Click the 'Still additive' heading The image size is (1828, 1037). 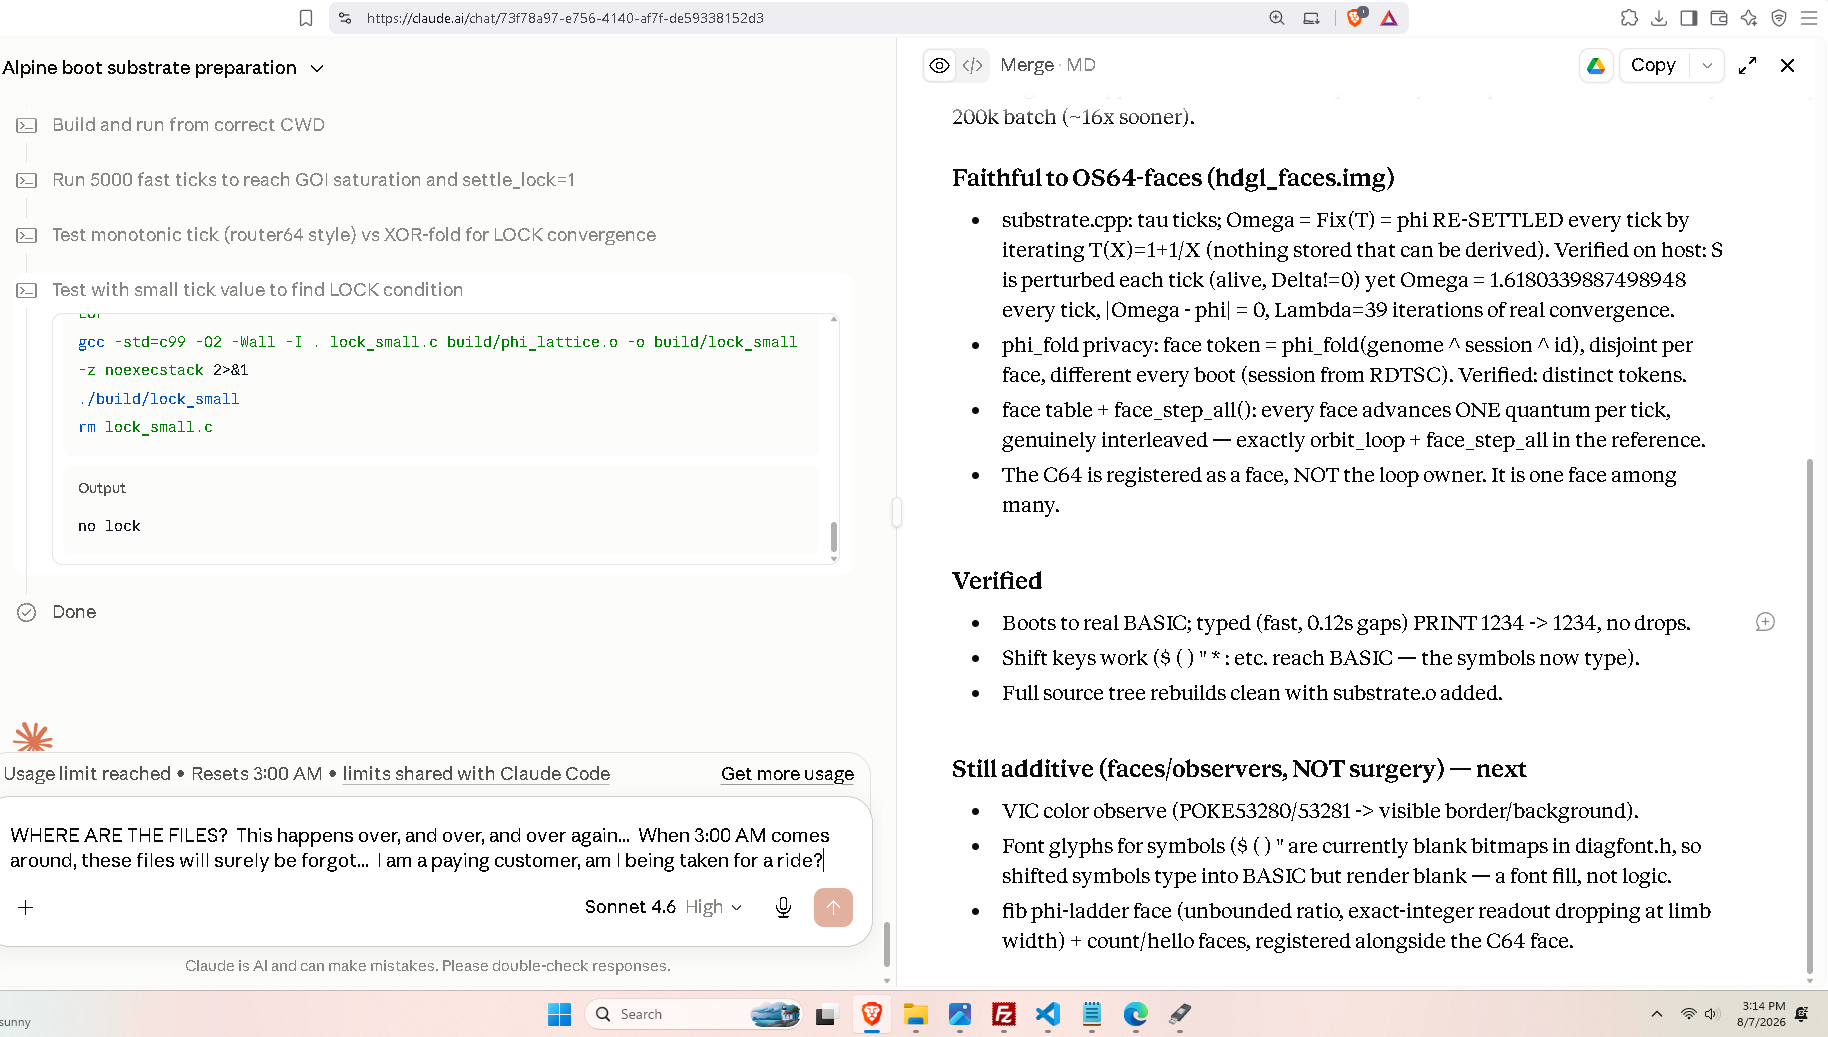pos(1239,769)
